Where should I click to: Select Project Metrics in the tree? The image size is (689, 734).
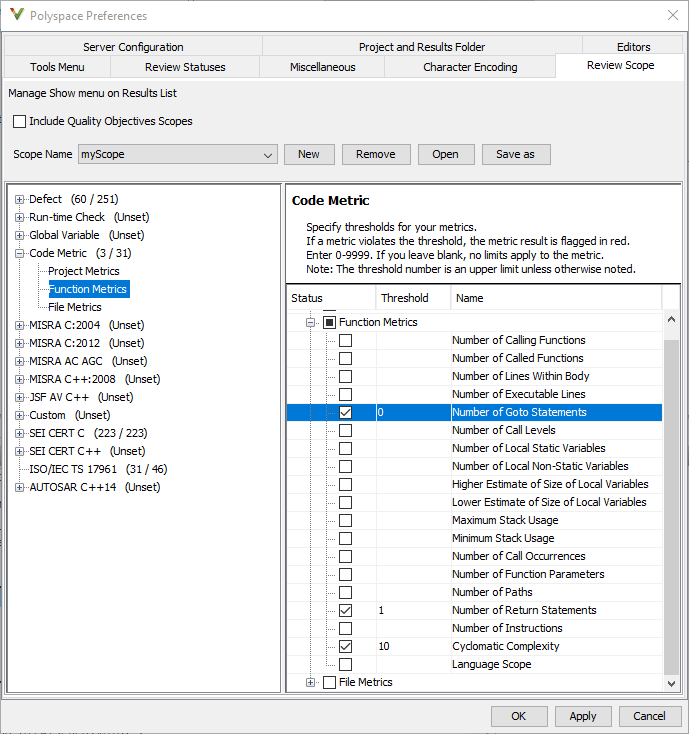coord(84,272)
